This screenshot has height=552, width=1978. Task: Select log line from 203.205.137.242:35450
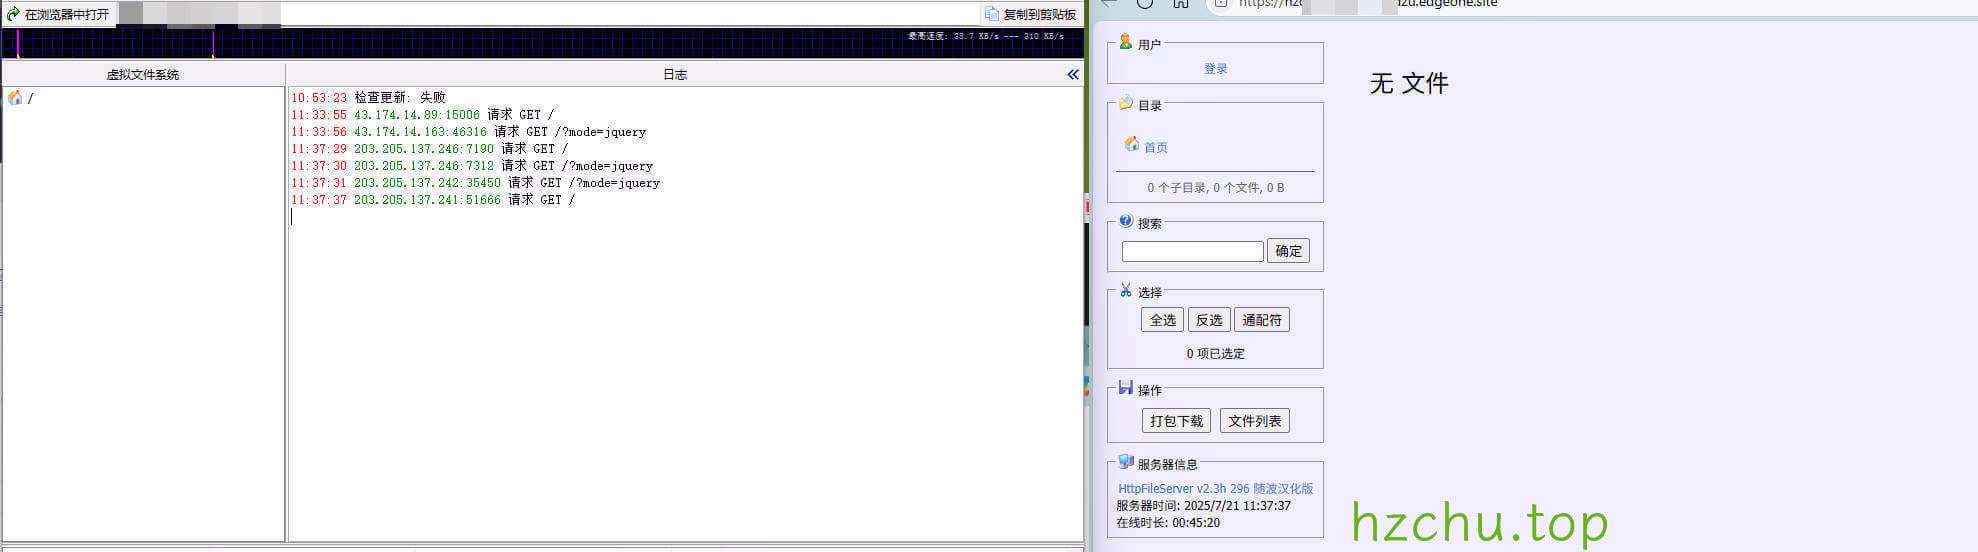475,183
